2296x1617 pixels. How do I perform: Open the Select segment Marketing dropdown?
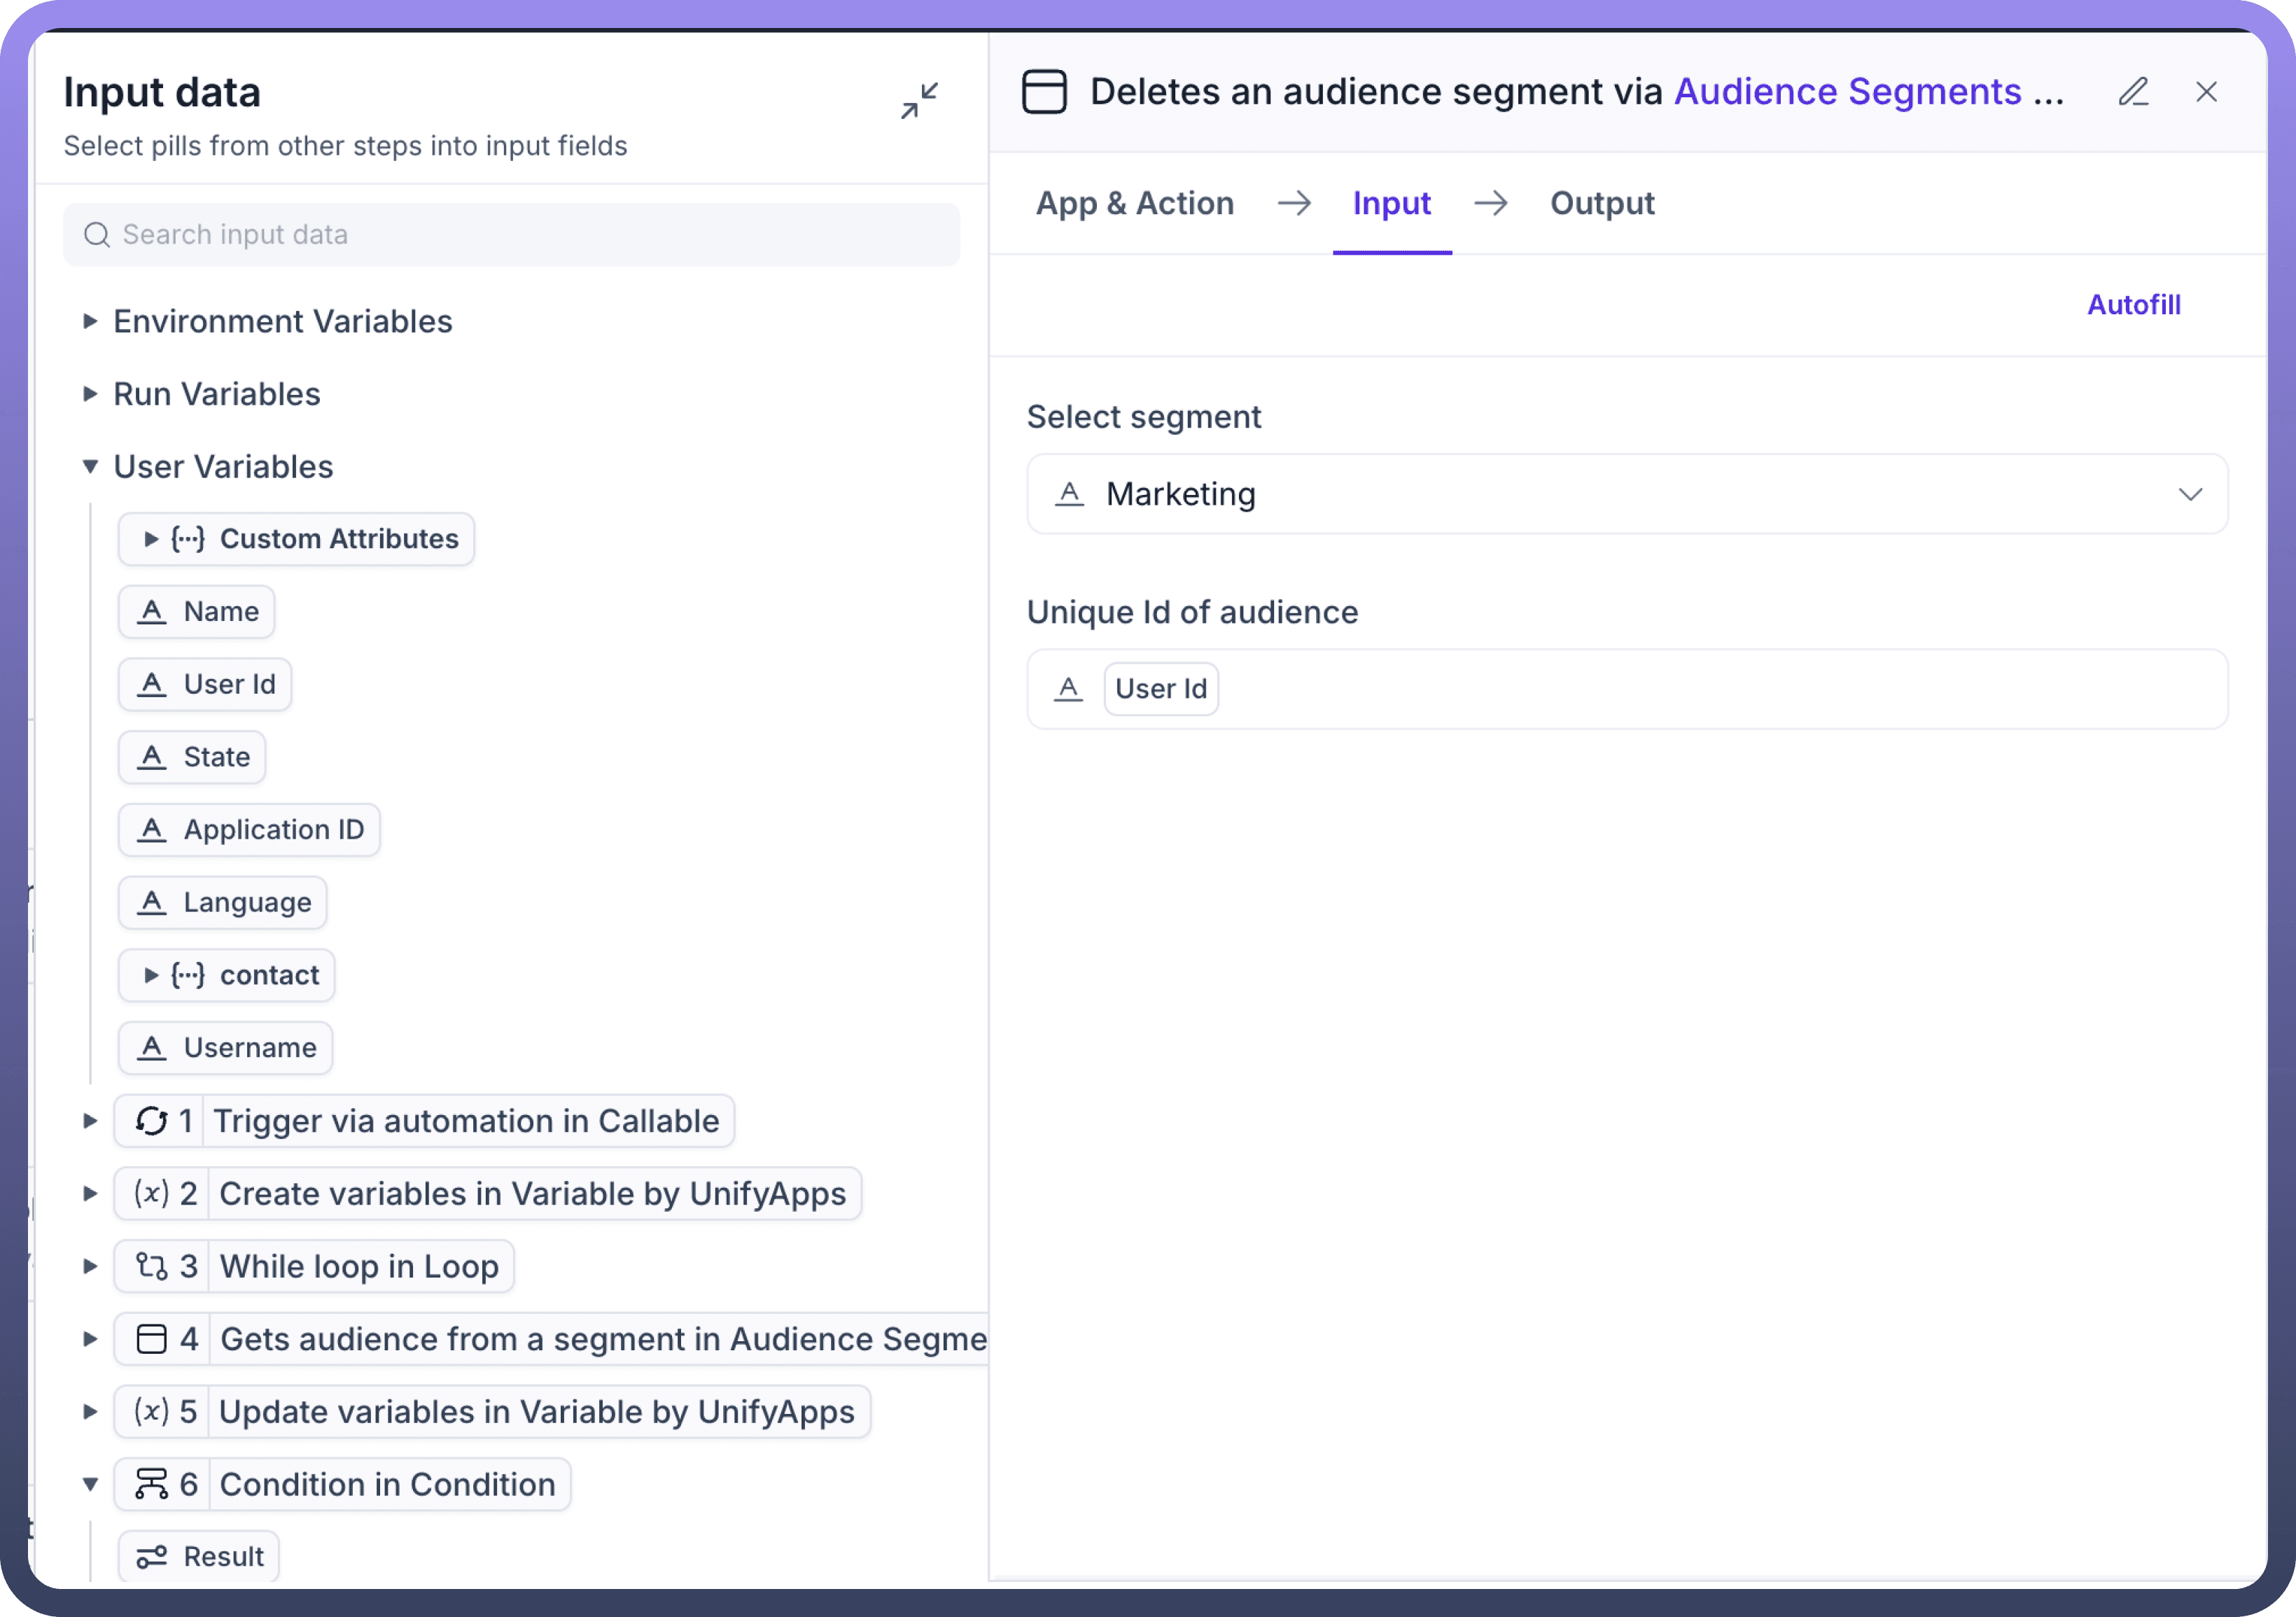1627,494
